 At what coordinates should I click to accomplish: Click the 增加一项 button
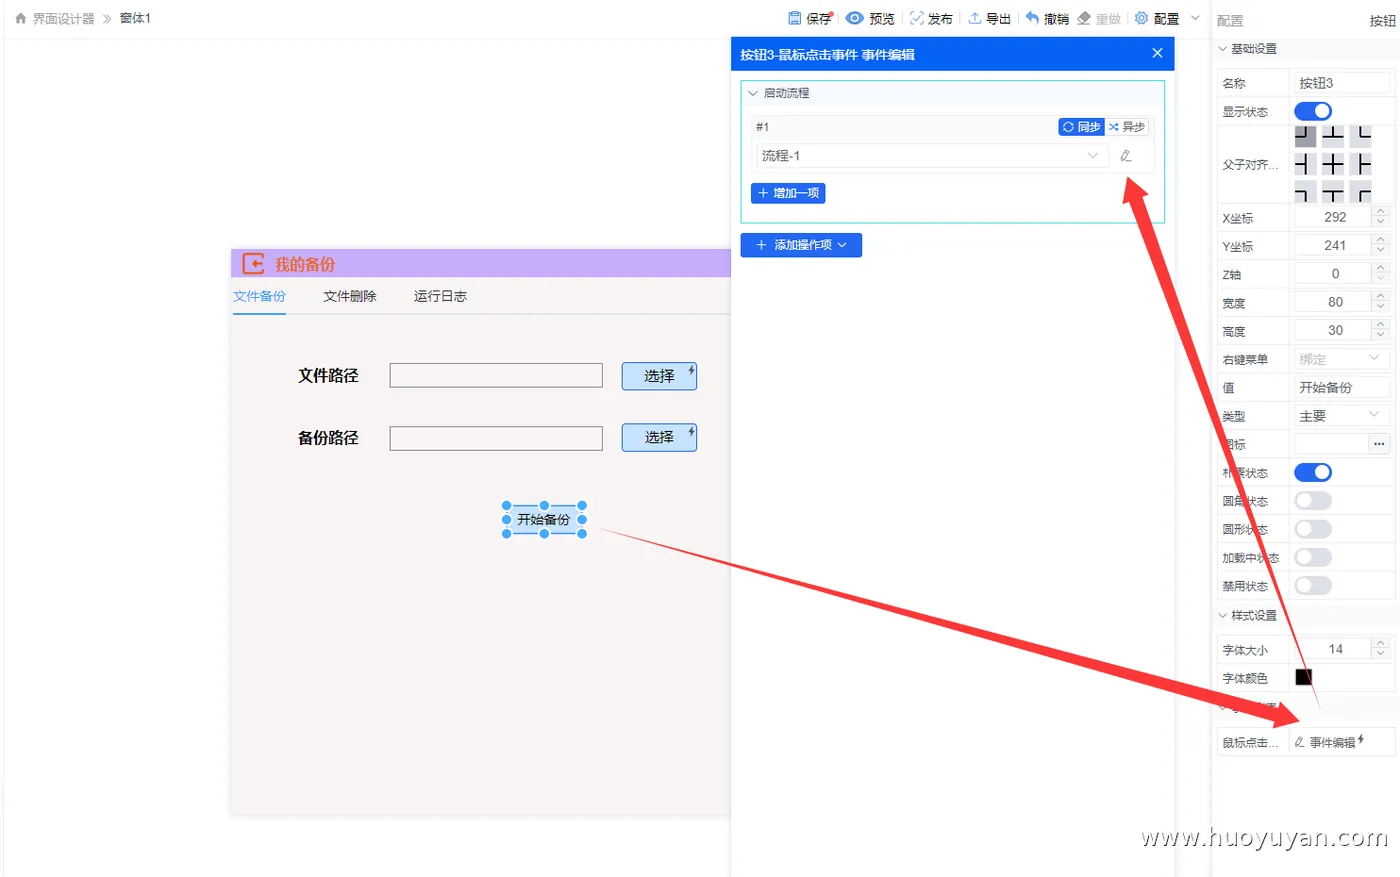(788, 192)
